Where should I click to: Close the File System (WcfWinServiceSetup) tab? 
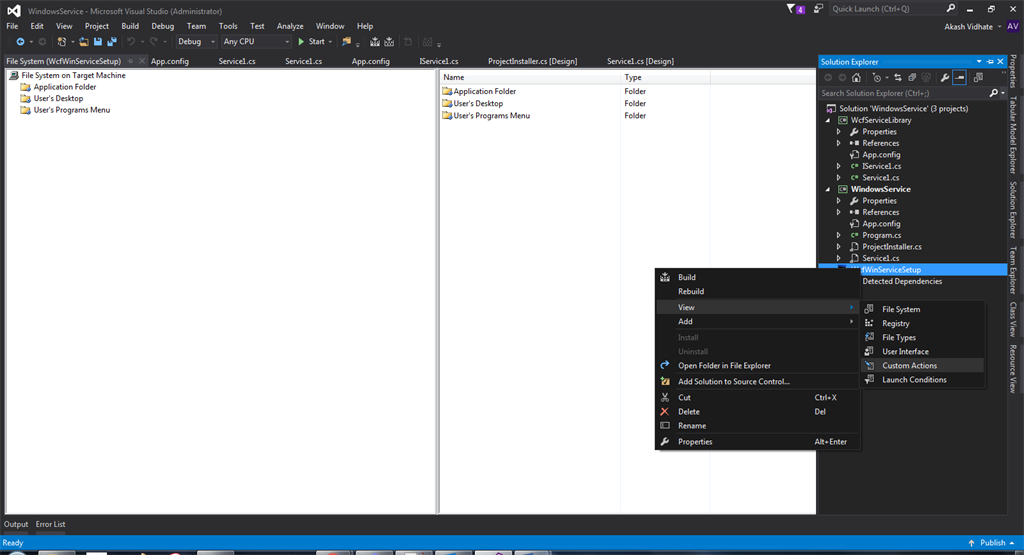(142, 61)
